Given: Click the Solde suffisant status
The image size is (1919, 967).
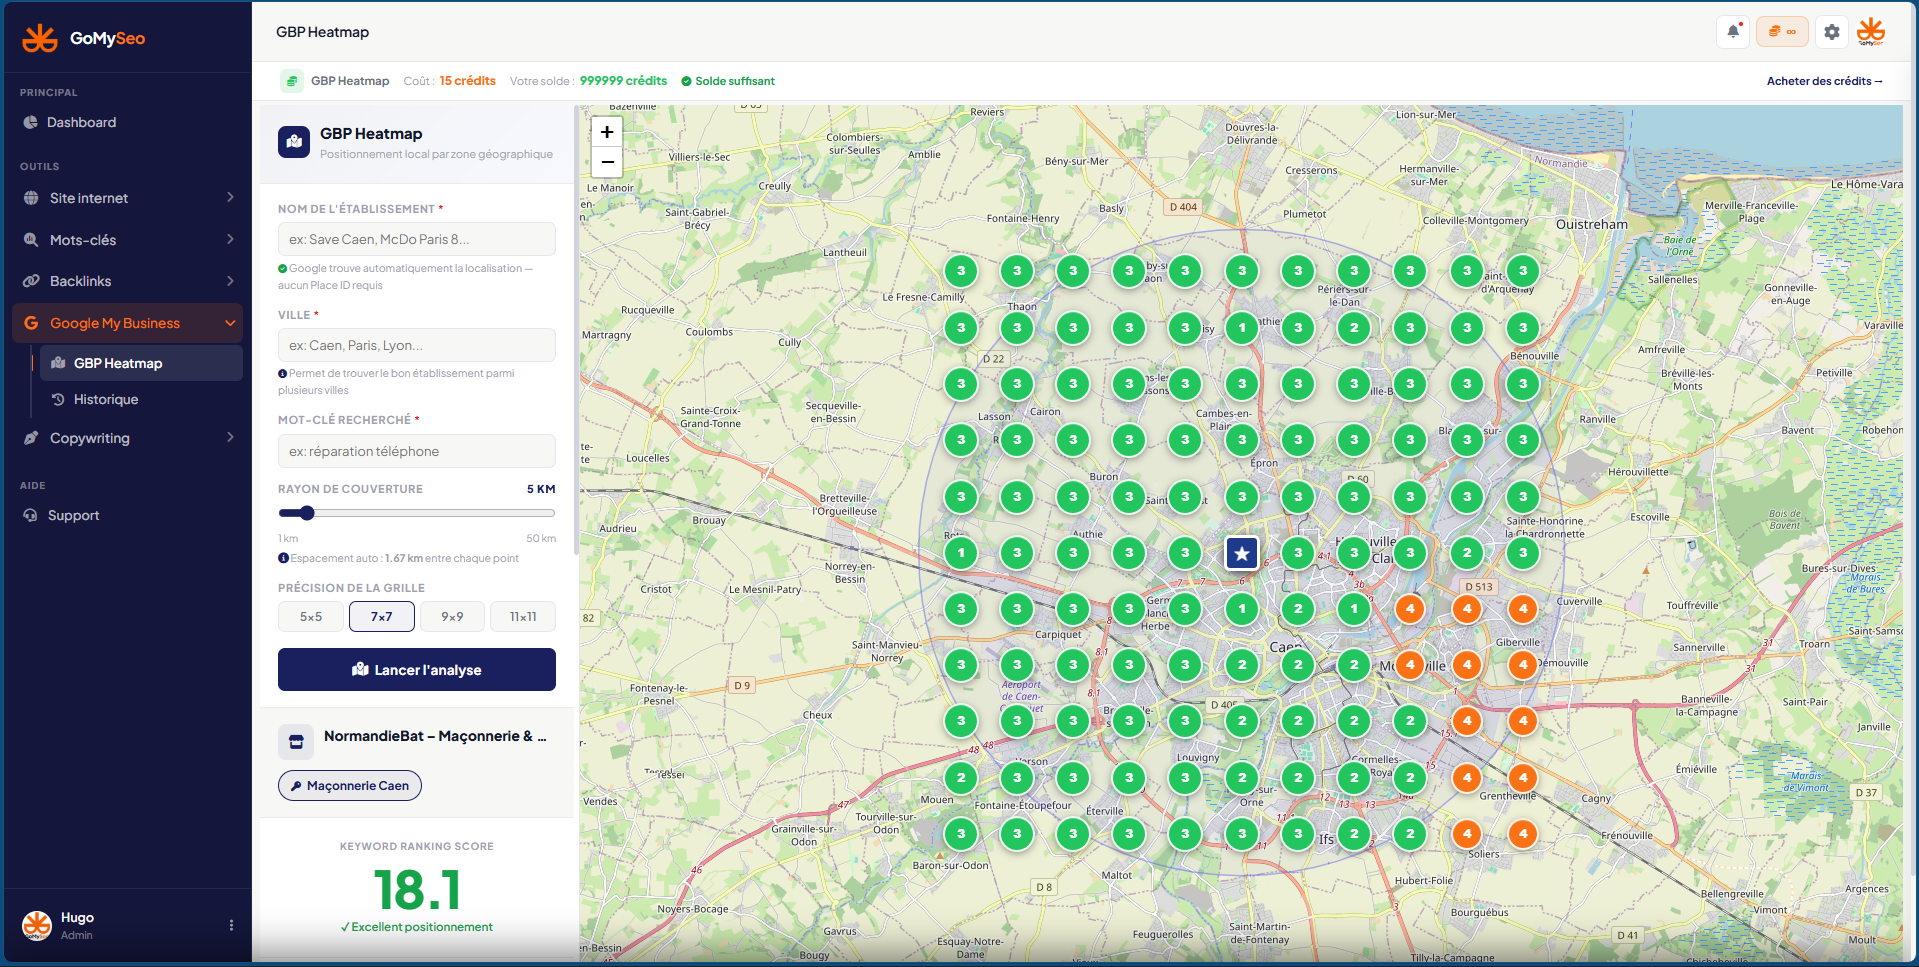Looking at the screenshot, I should point(728,81).
